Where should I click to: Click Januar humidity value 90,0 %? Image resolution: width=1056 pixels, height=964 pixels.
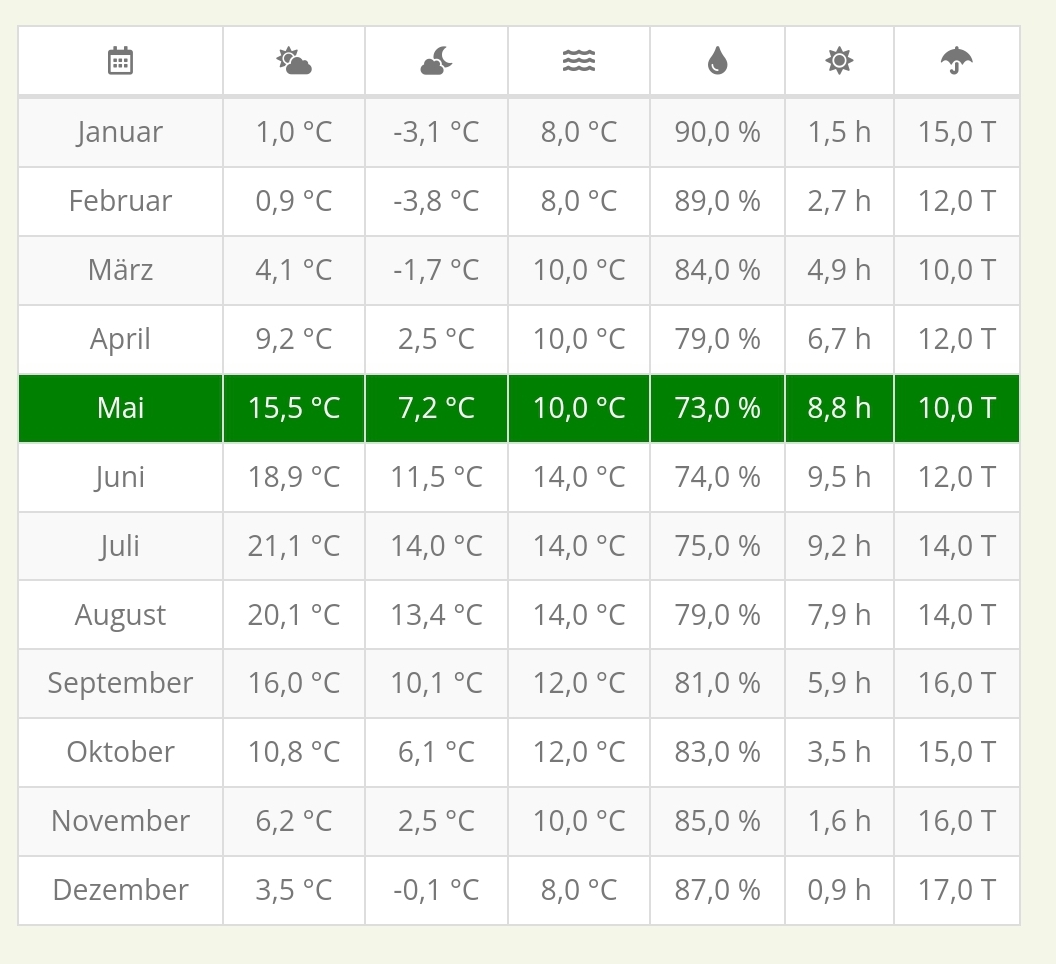(x=717, y=132)
